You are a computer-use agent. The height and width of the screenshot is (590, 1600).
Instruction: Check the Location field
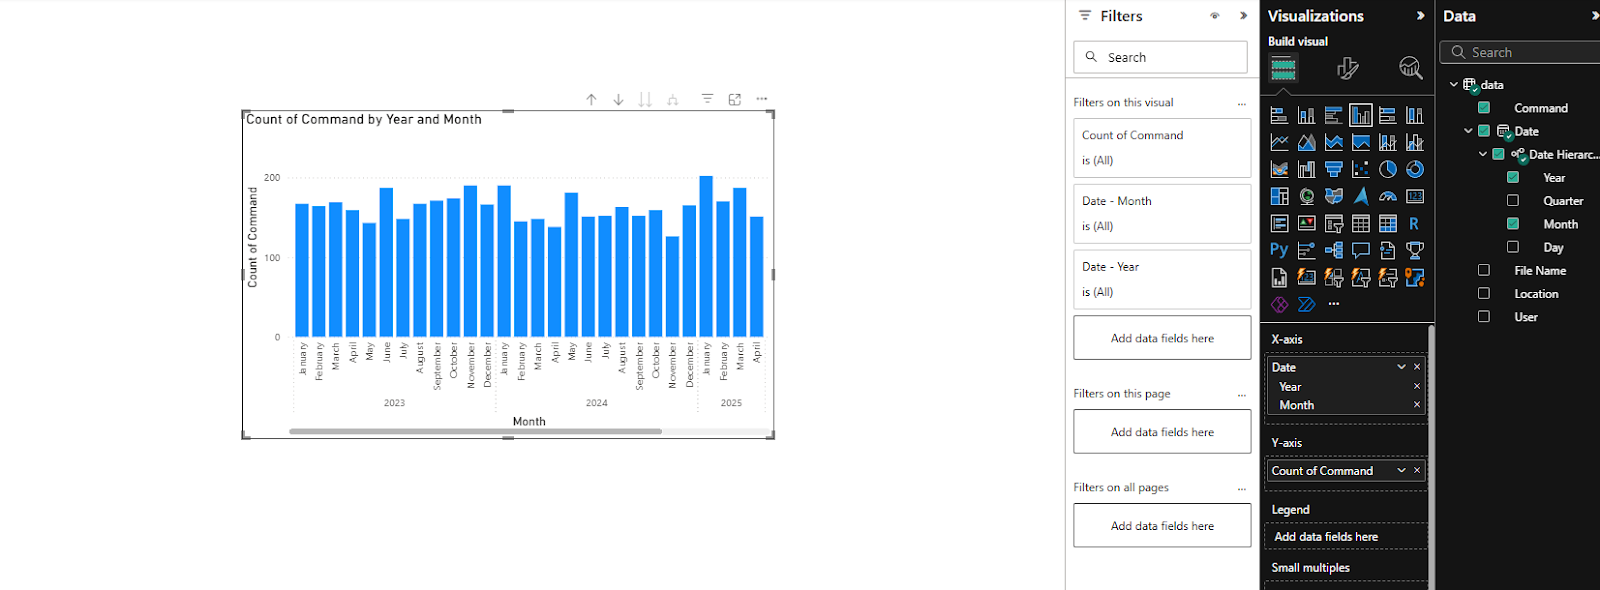click(x=1484, y=293)
